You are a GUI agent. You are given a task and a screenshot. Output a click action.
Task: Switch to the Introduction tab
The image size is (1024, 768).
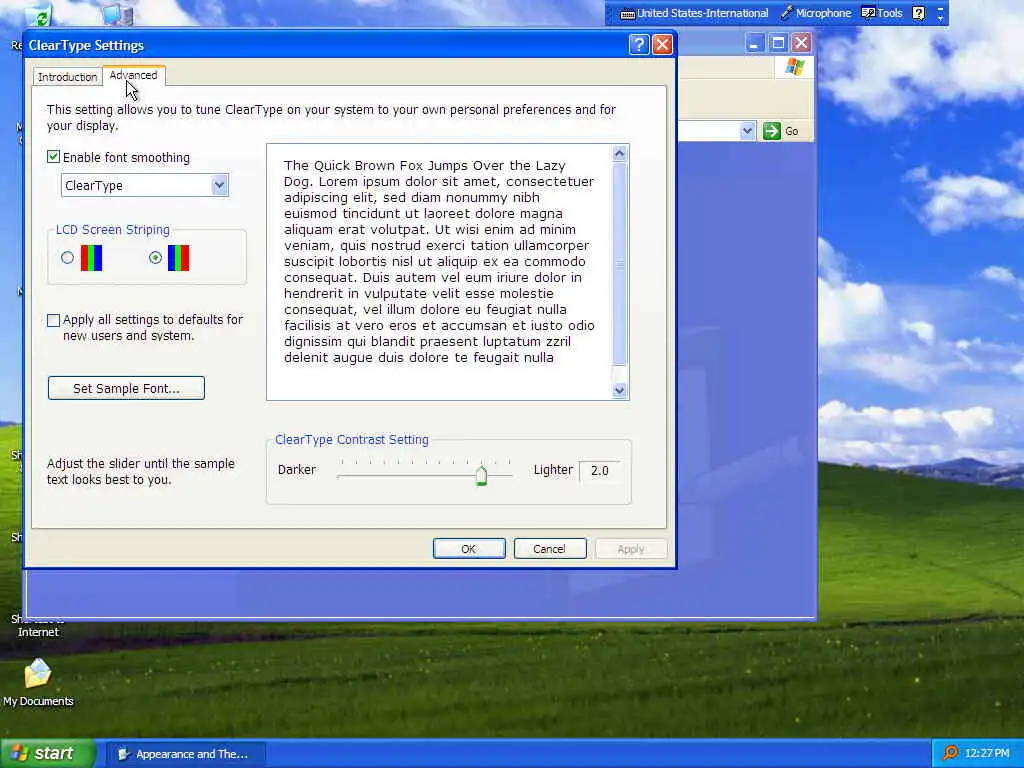tap(67, 76)
